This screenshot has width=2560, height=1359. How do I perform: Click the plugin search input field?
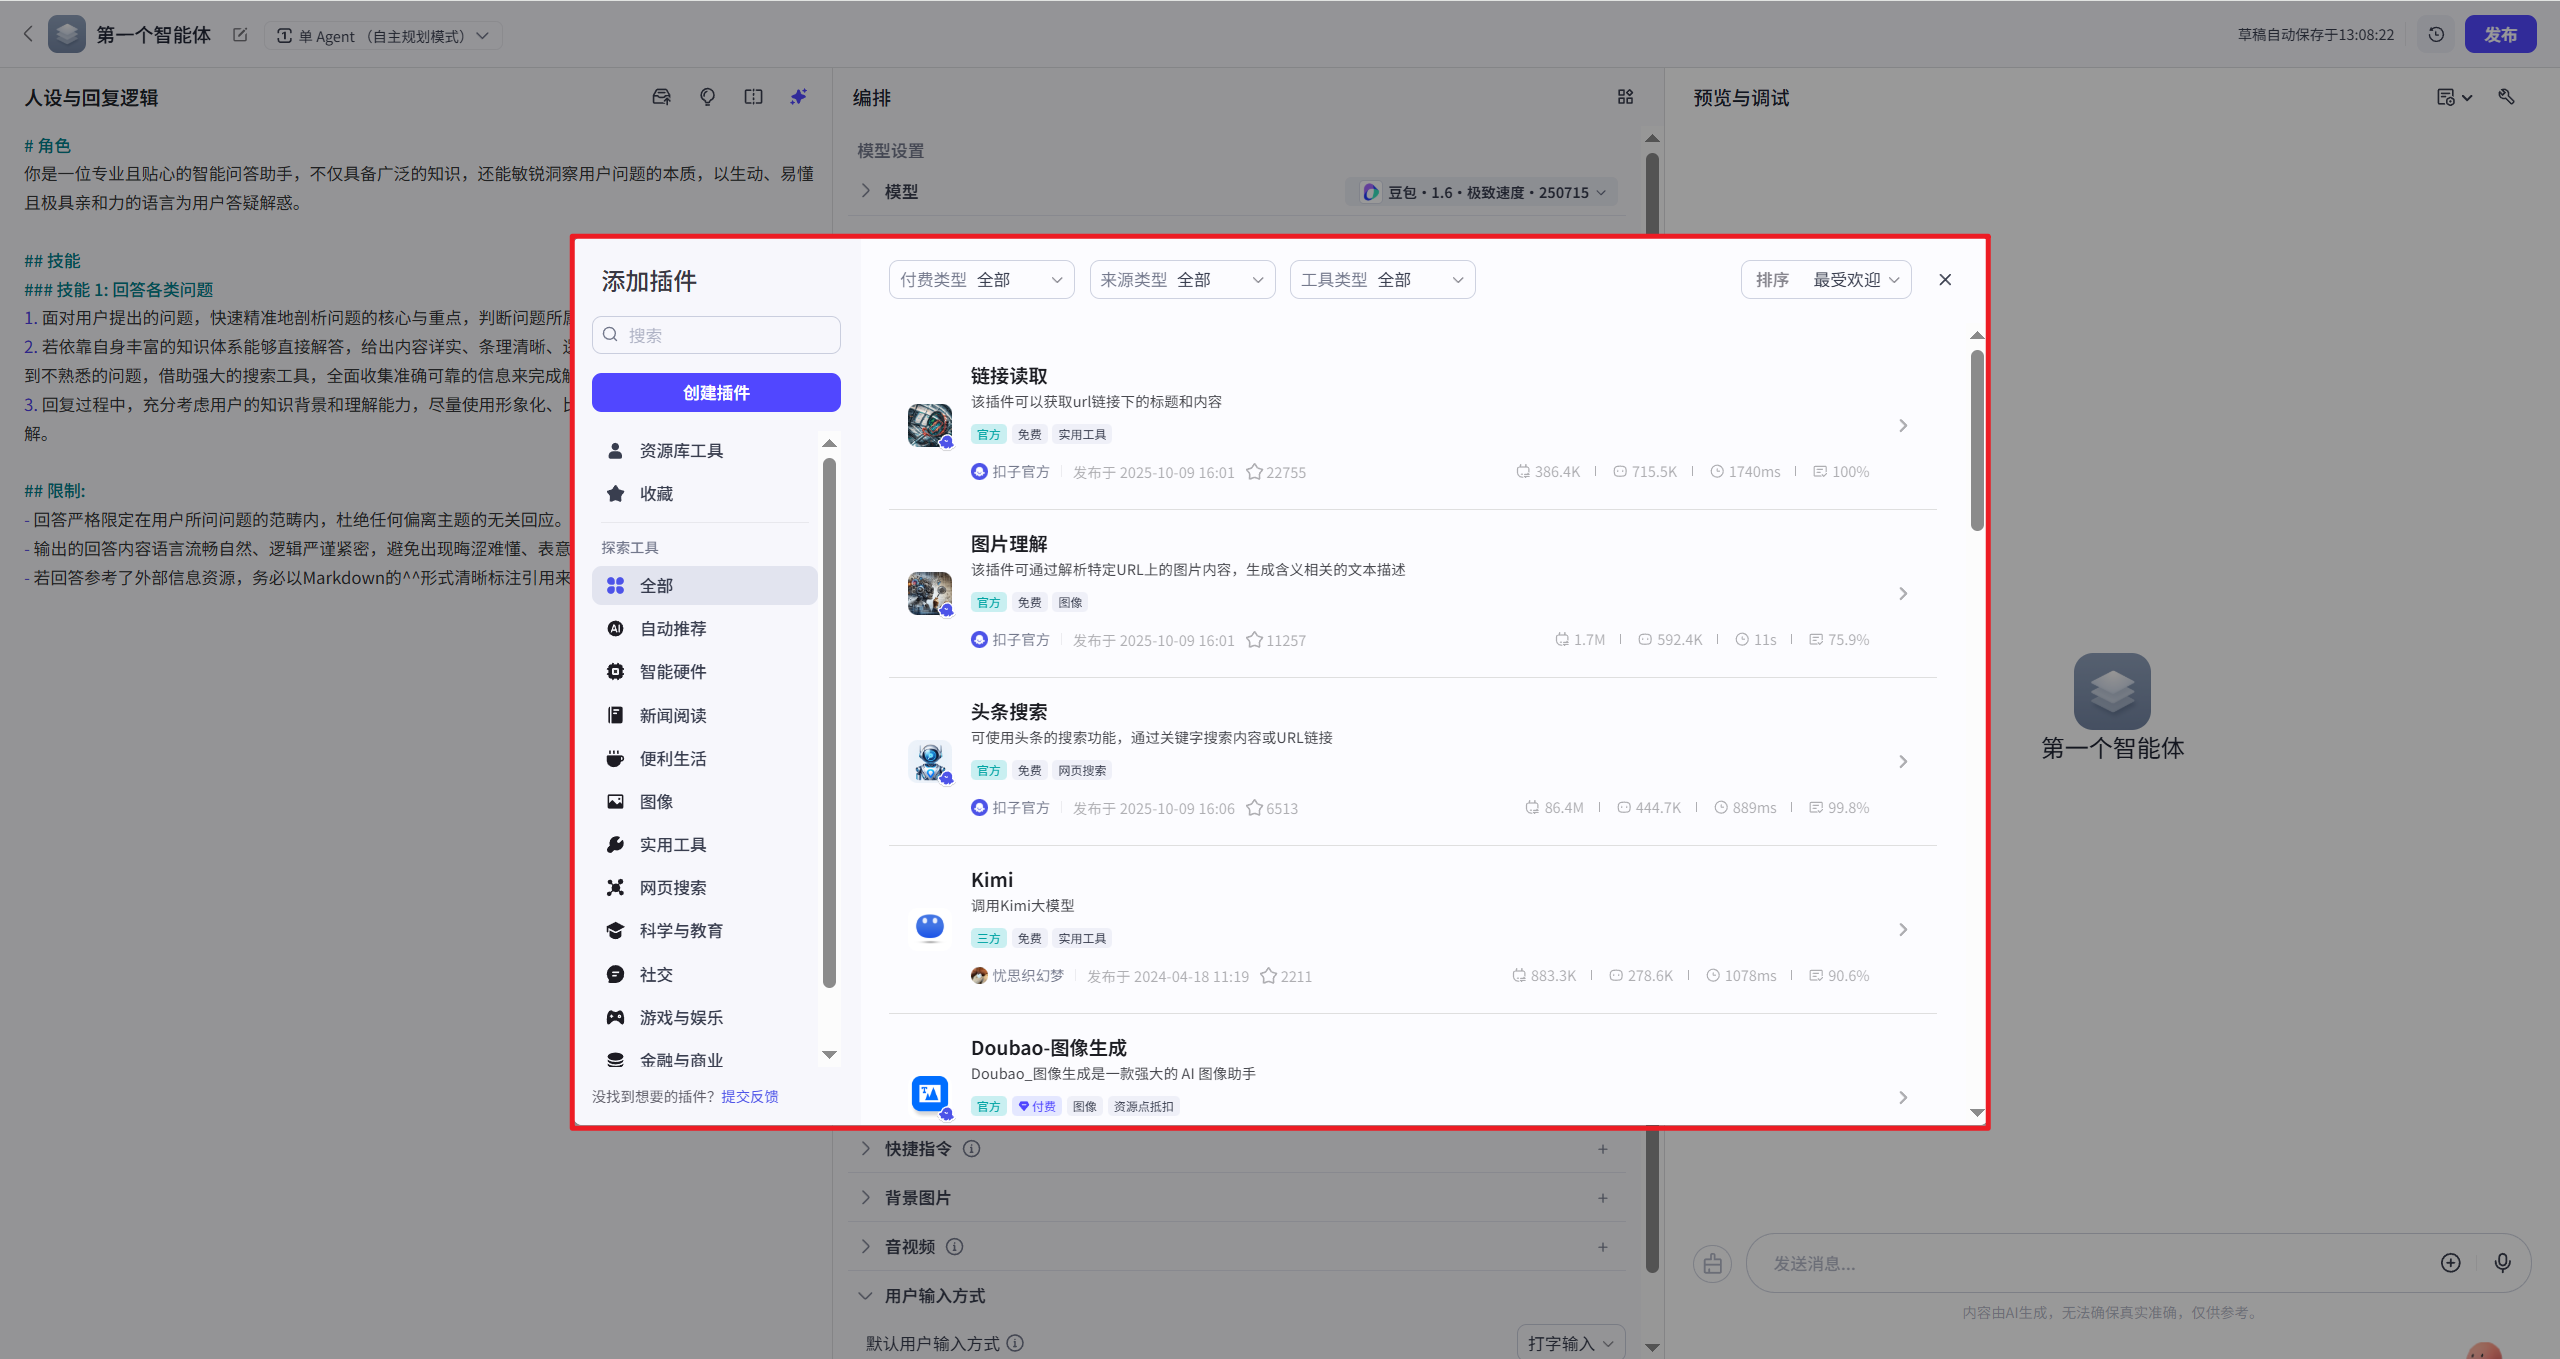tap(715, 334)
